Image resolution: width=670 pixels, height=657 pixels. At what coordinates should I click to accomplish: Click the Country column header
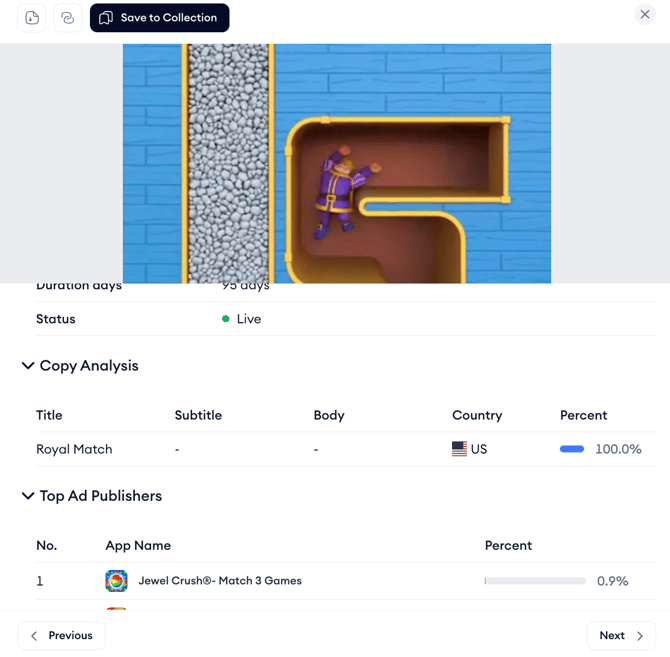477,415
